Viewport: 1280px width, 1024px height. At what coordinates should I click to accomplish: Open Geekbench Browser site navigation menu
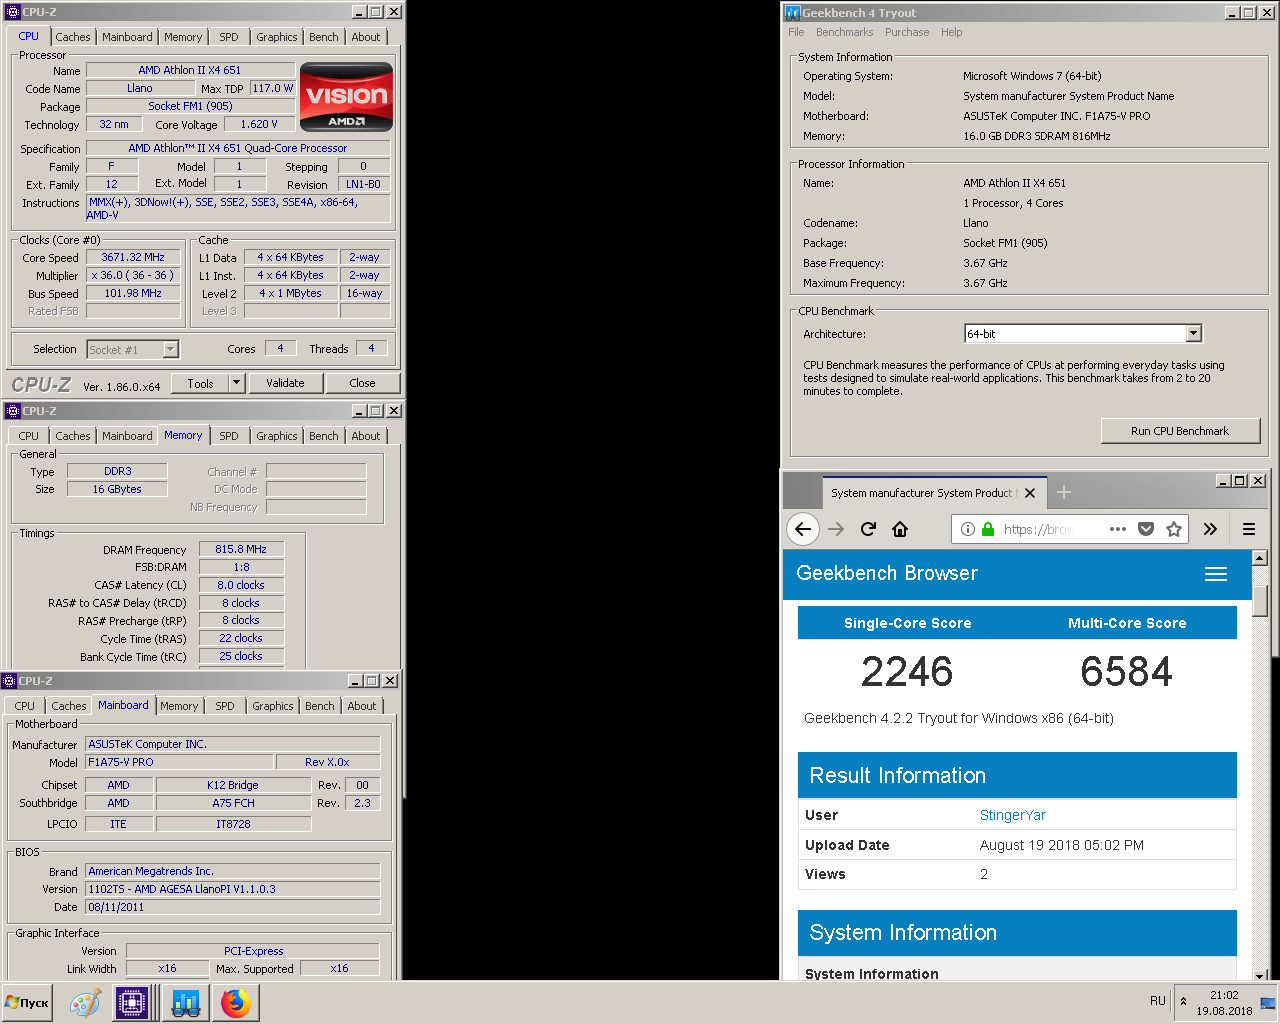(1216, 574)
